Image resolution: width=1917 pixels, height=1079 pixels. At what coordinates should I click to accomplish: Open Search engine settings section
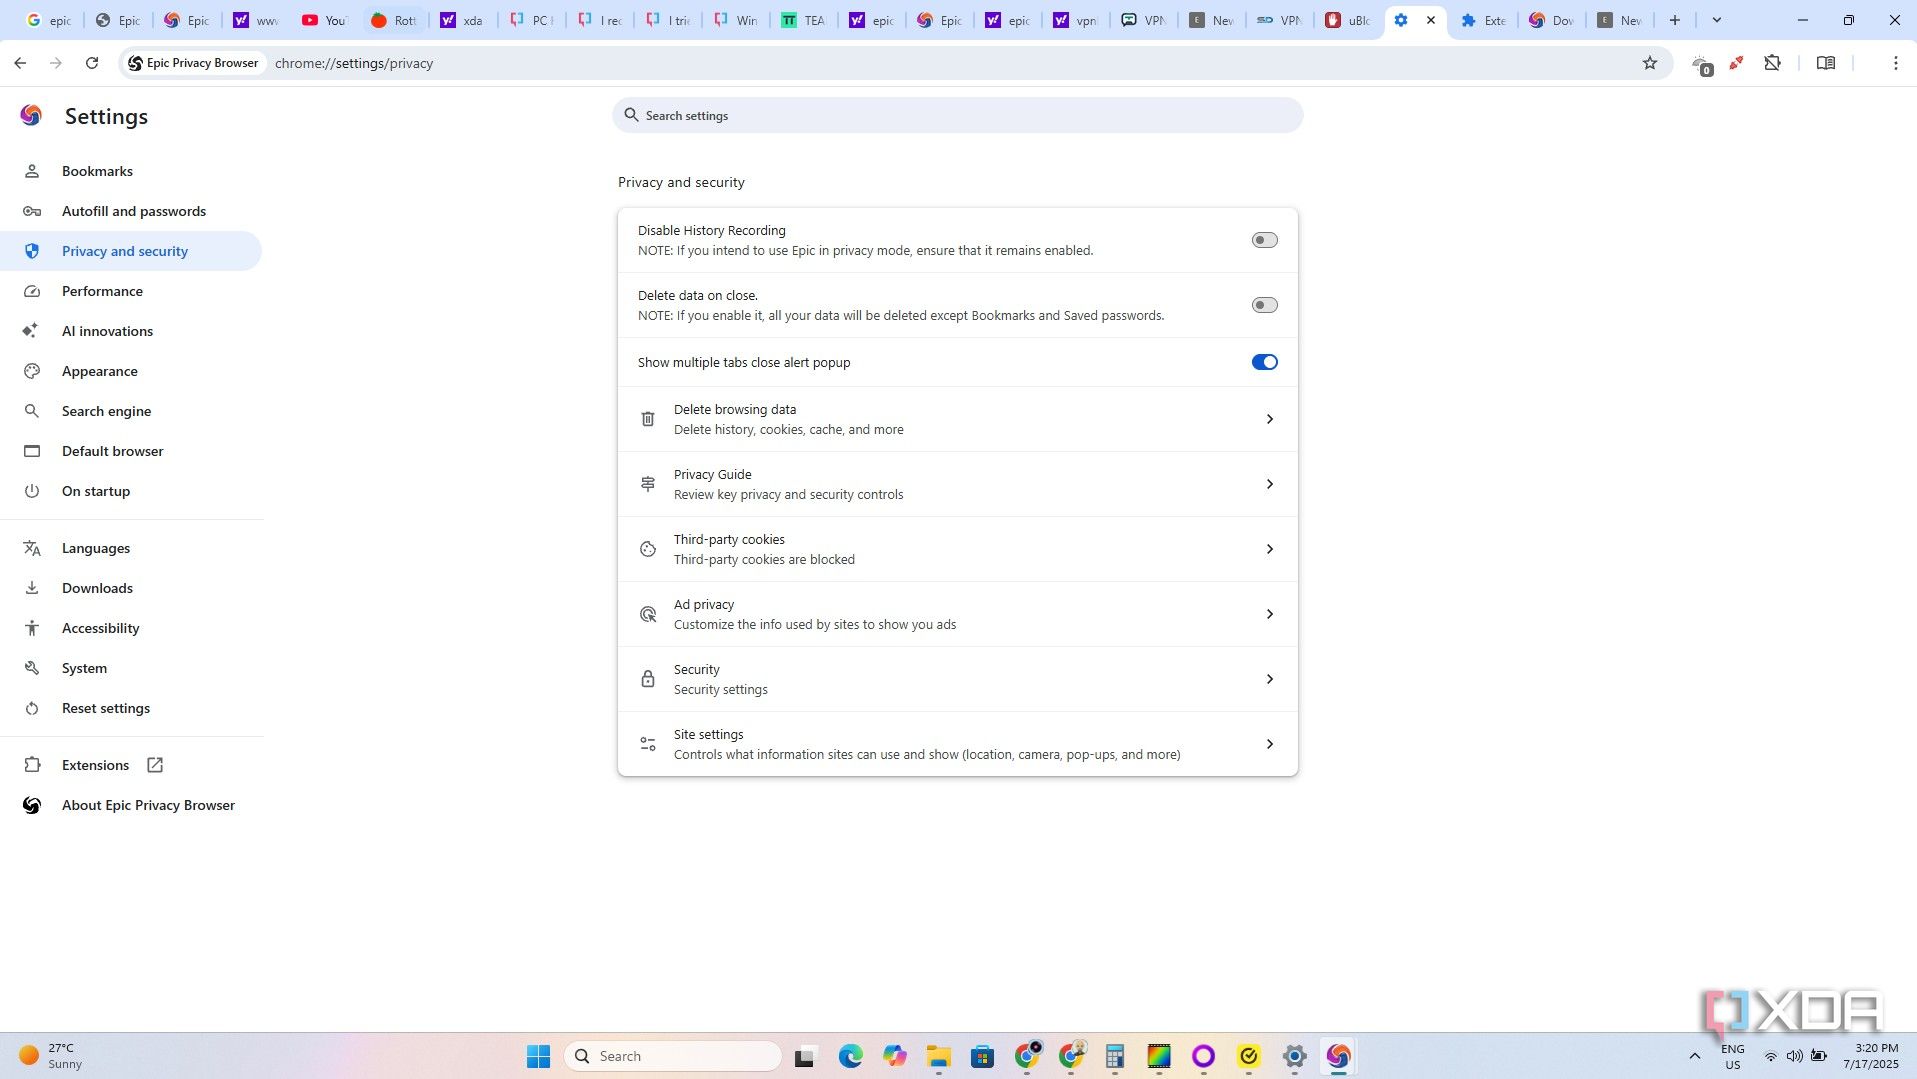(x=131, y=411)
